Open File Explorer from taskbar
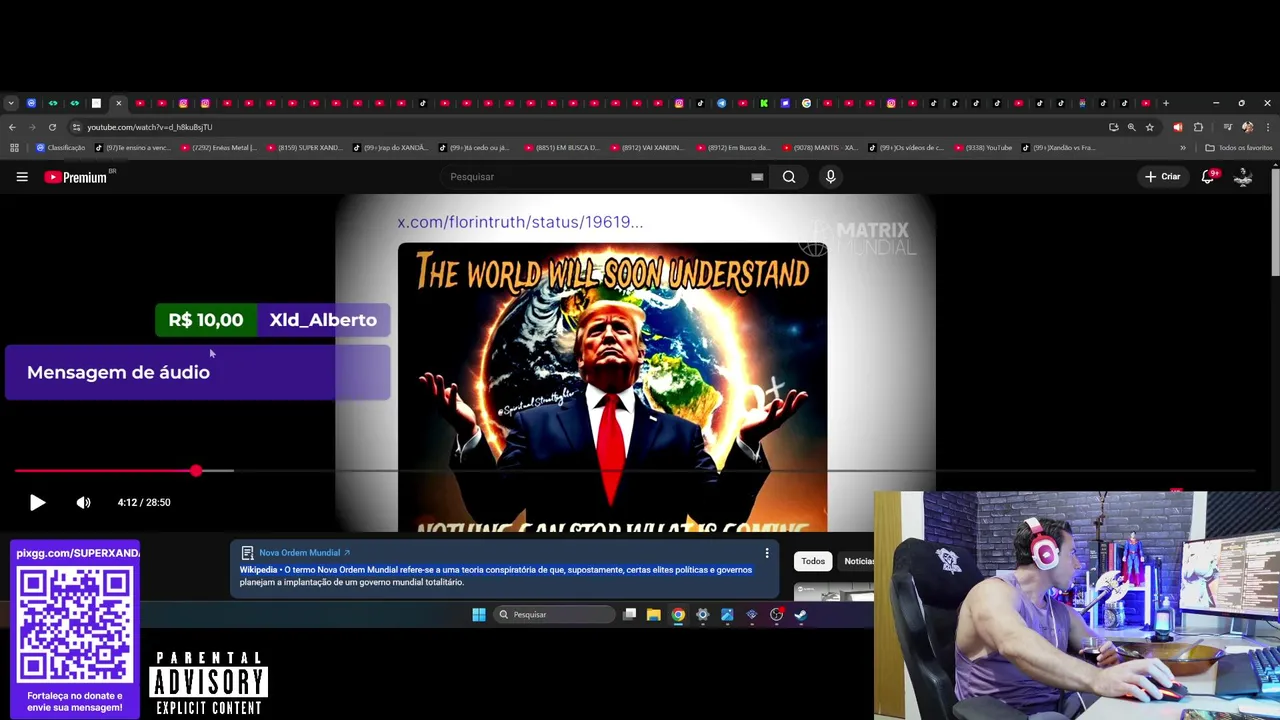The width and height of the screenshot is (1280, 720). [x=653, y=615]
